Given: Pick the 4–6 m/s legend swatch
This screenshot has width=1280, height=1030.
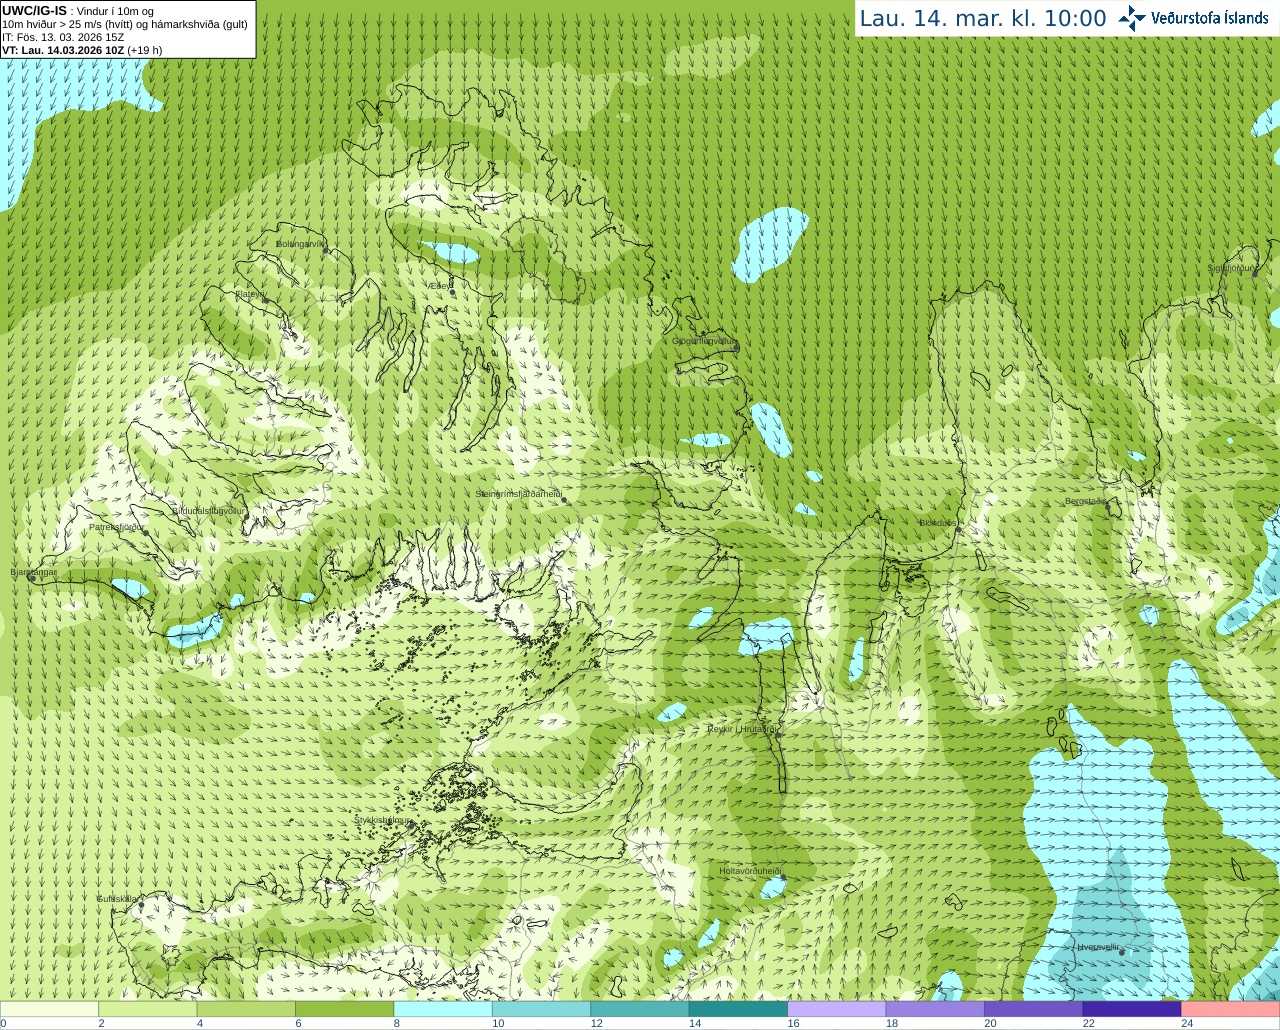Looking at the screenshot, I should [x=246, y=1009].
